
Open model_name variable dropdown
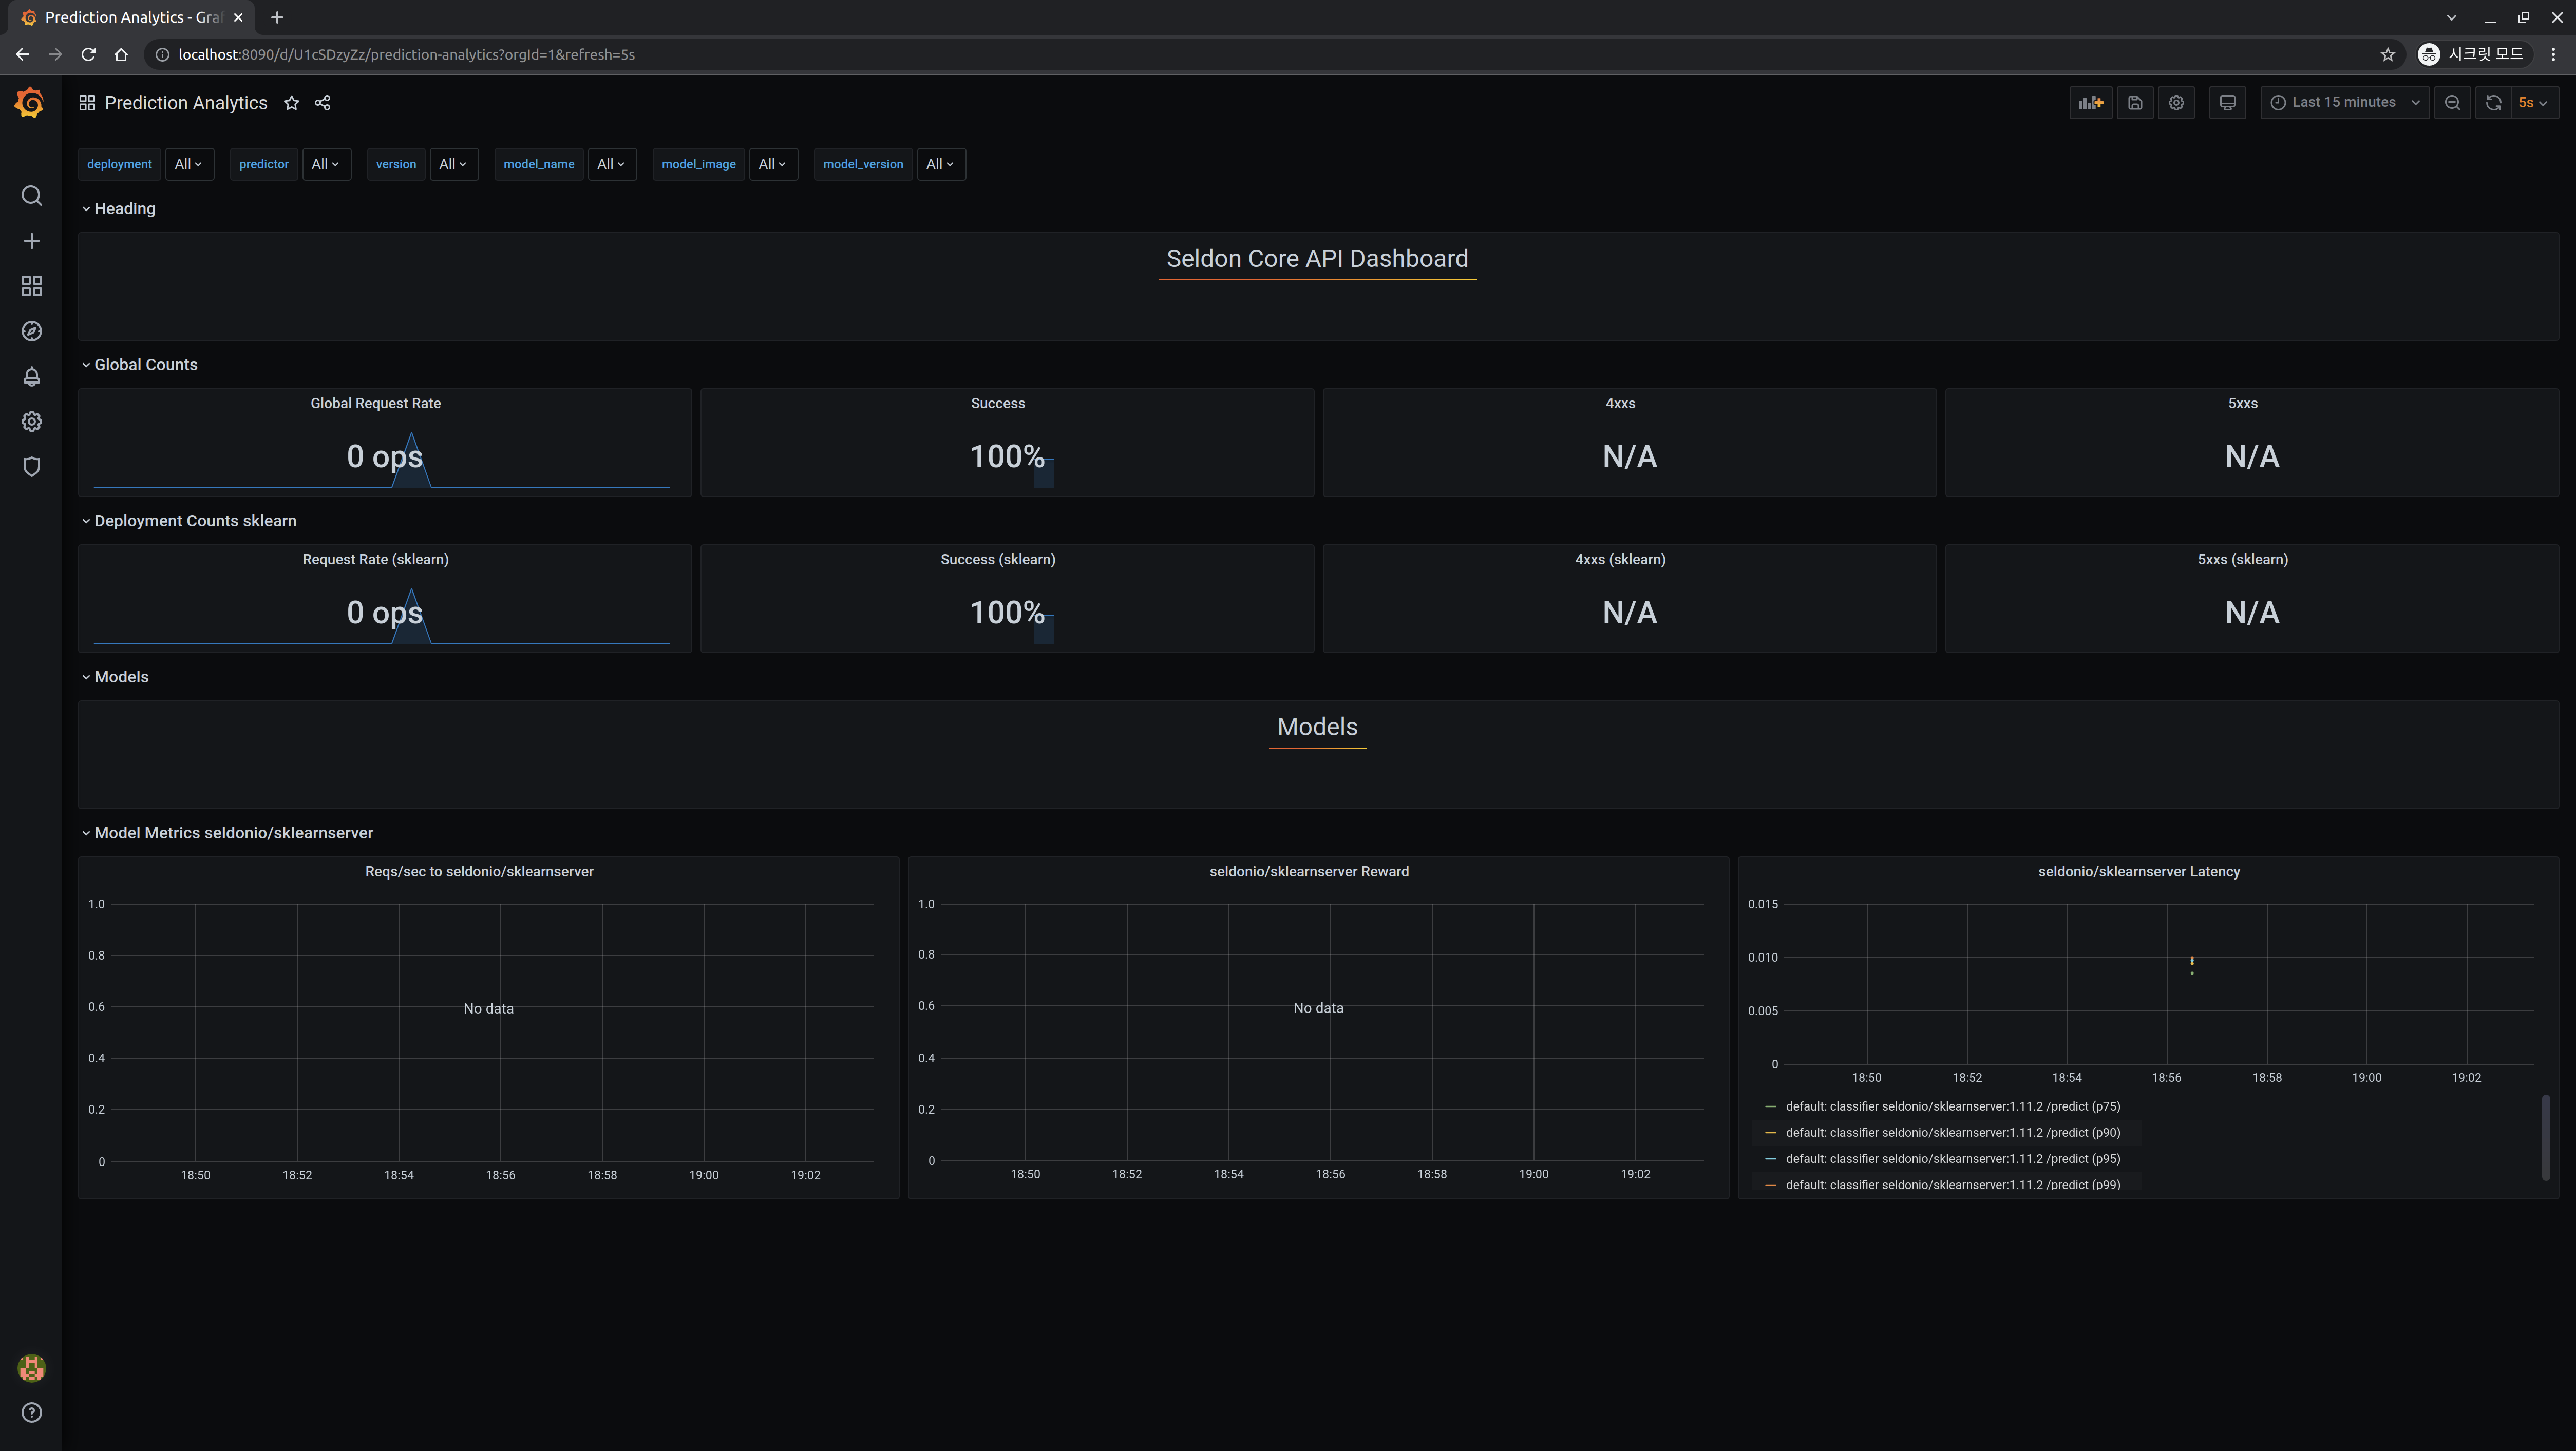click(611, 164)
